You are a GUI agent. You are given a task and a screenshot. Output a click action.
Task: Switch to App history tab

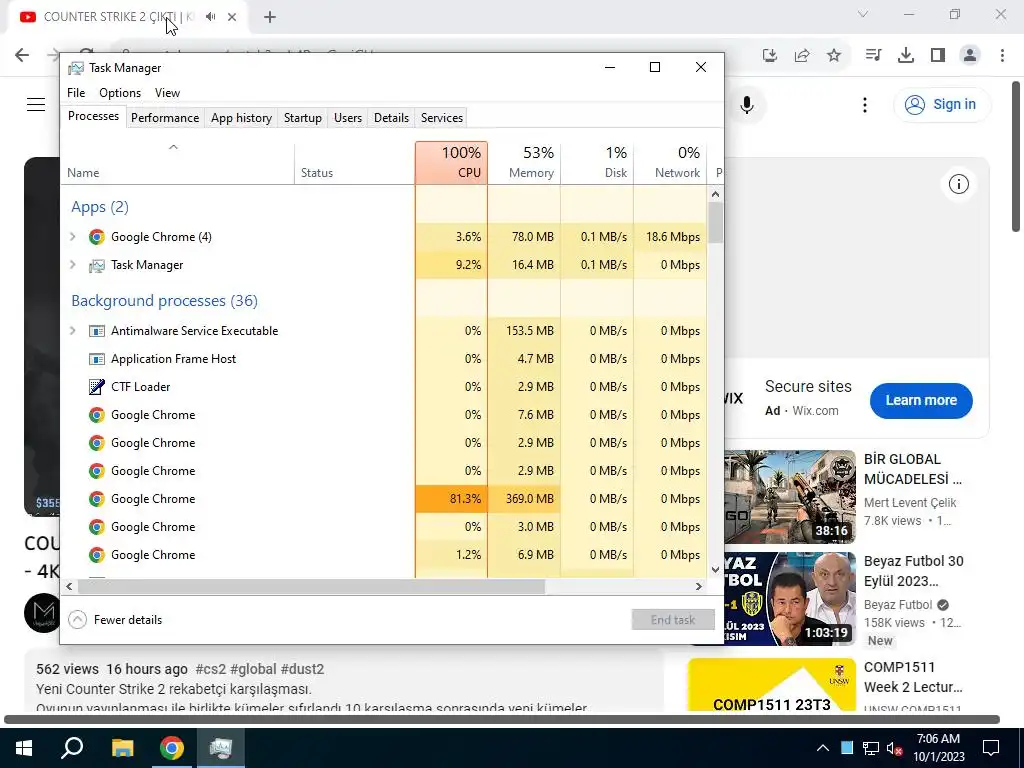[x=241, y=118]
